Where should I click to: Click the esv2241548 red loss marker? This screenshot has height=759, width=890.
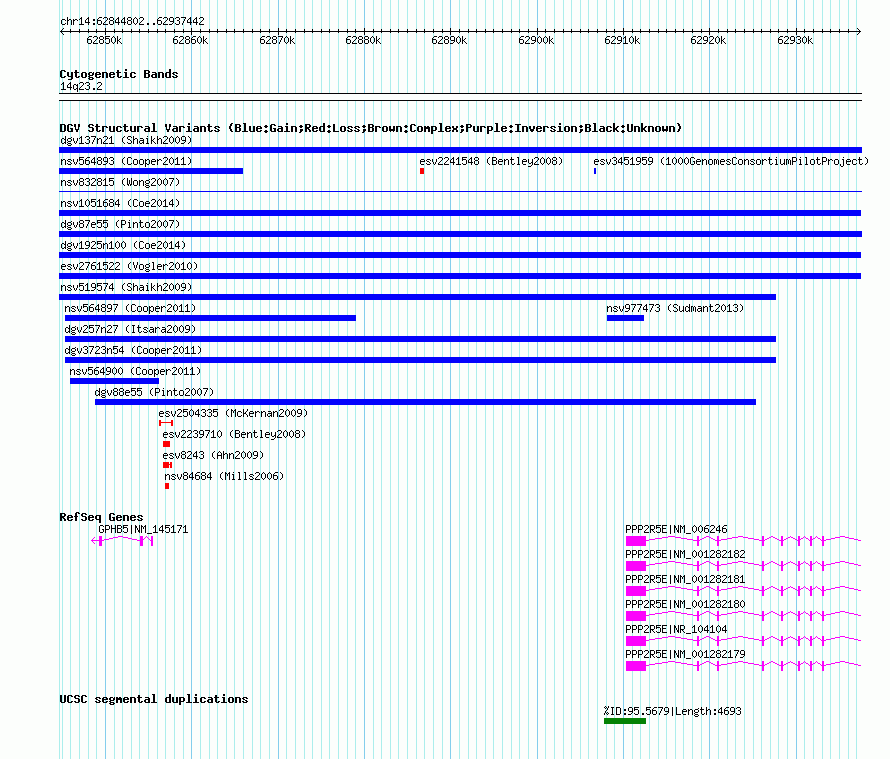coord(422,171)
